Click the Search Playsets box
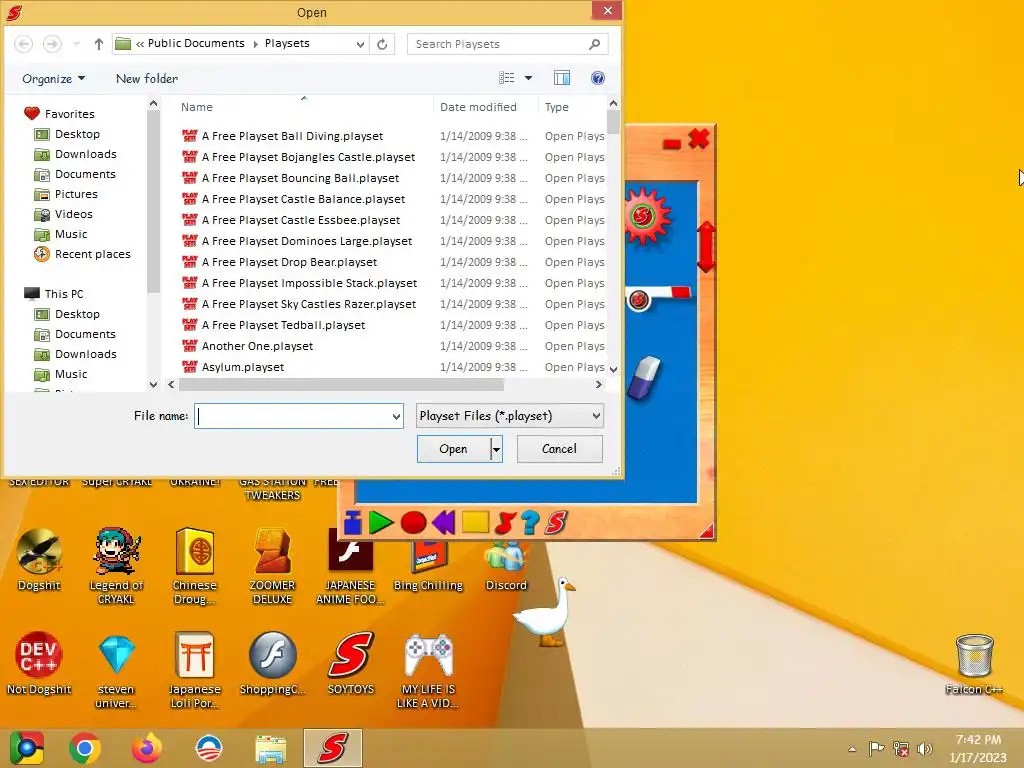The image size is (1024, 768). tap(500, 44)
